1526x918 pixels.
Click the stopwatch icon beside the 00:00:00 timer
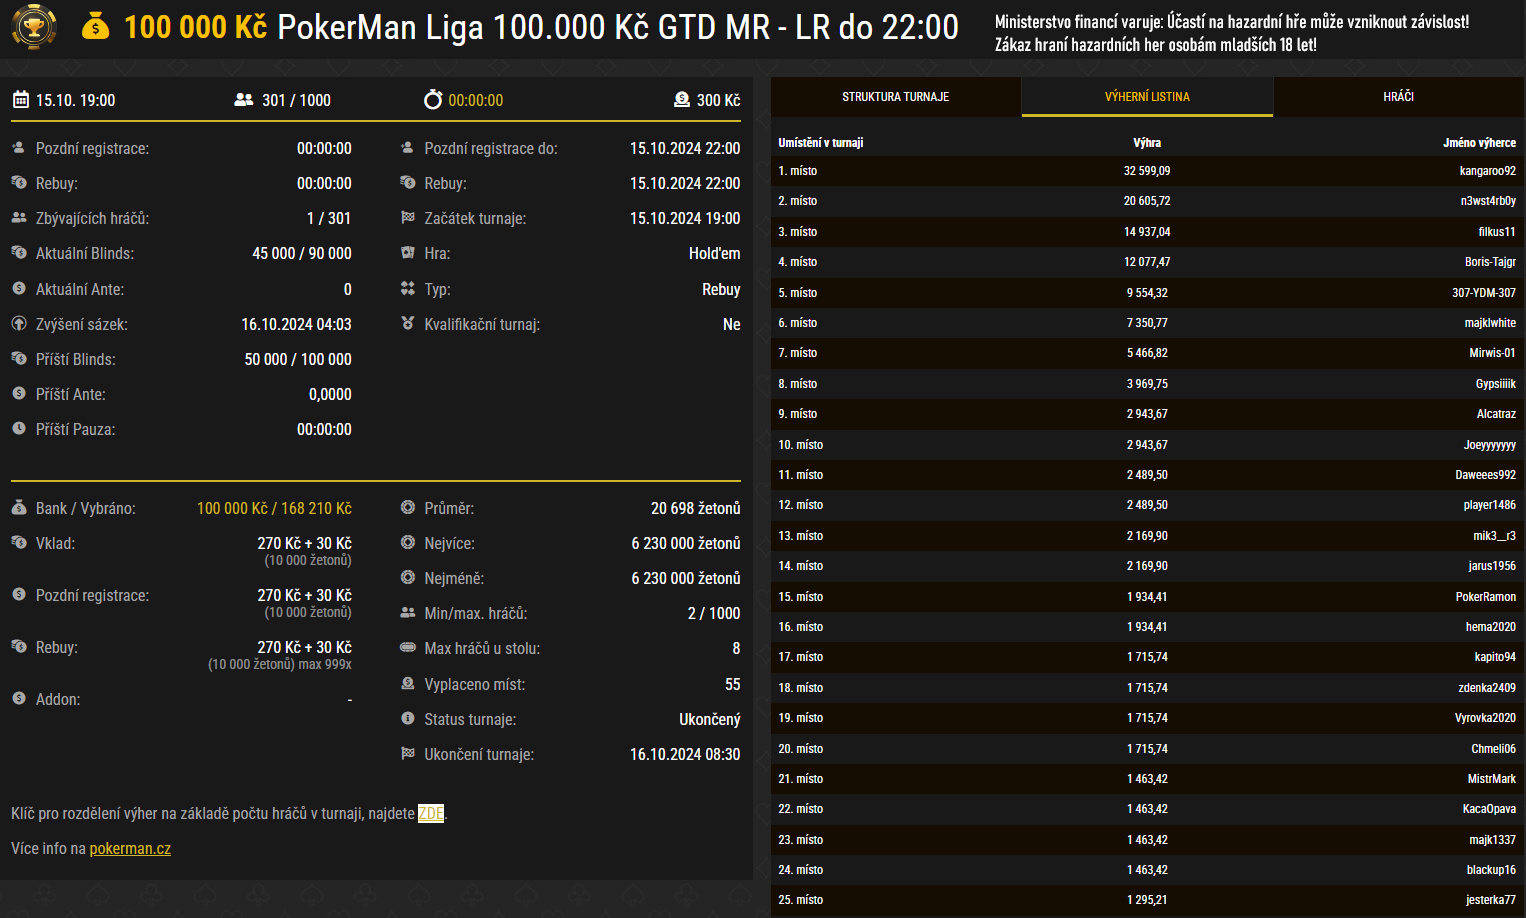click(432, 100)
